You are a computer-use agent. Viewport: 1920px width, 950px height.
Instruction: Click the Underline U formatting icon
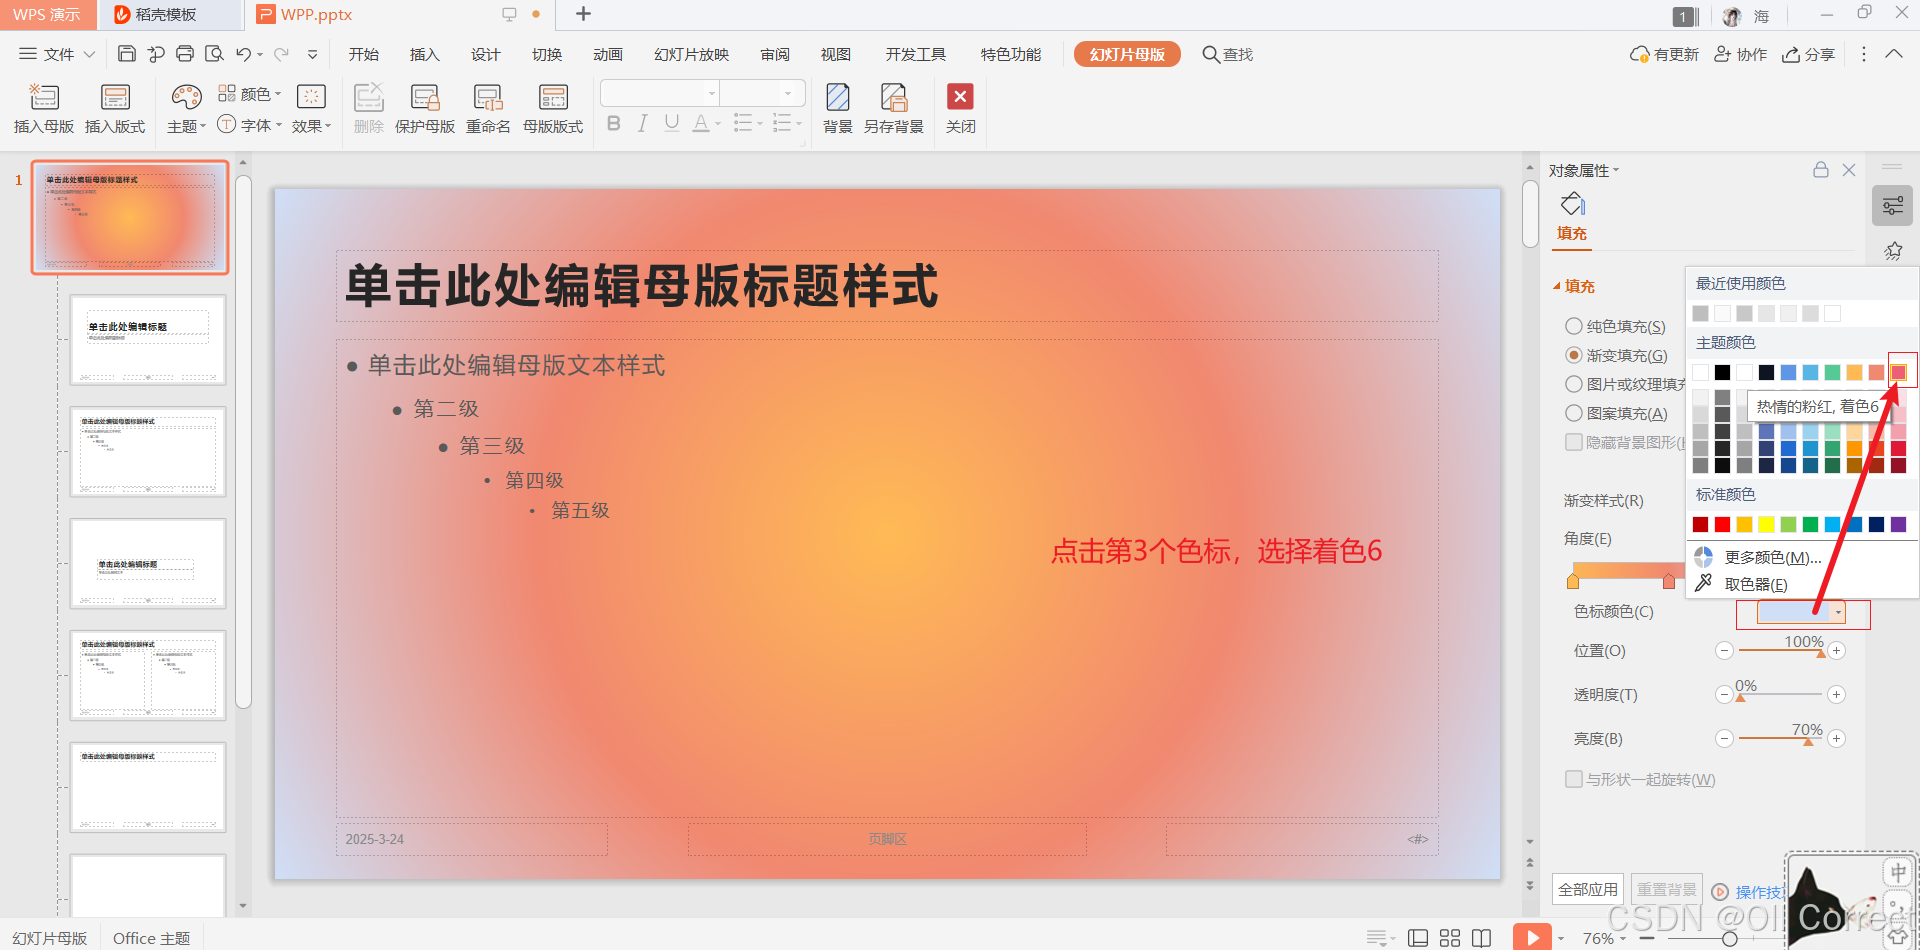(x=672, y=123)
